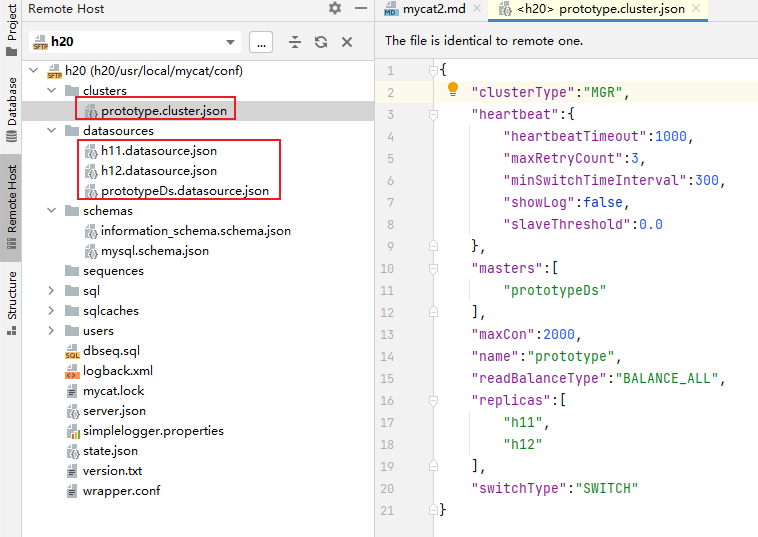
Task: Collapse the schemas folder
Action: click(x=51, y=211)
